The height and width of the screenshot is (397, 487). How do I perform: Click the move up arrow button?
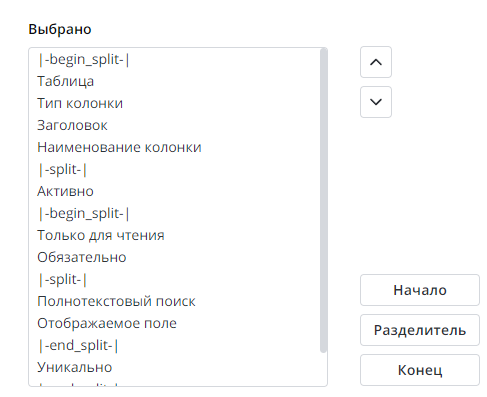376,62
